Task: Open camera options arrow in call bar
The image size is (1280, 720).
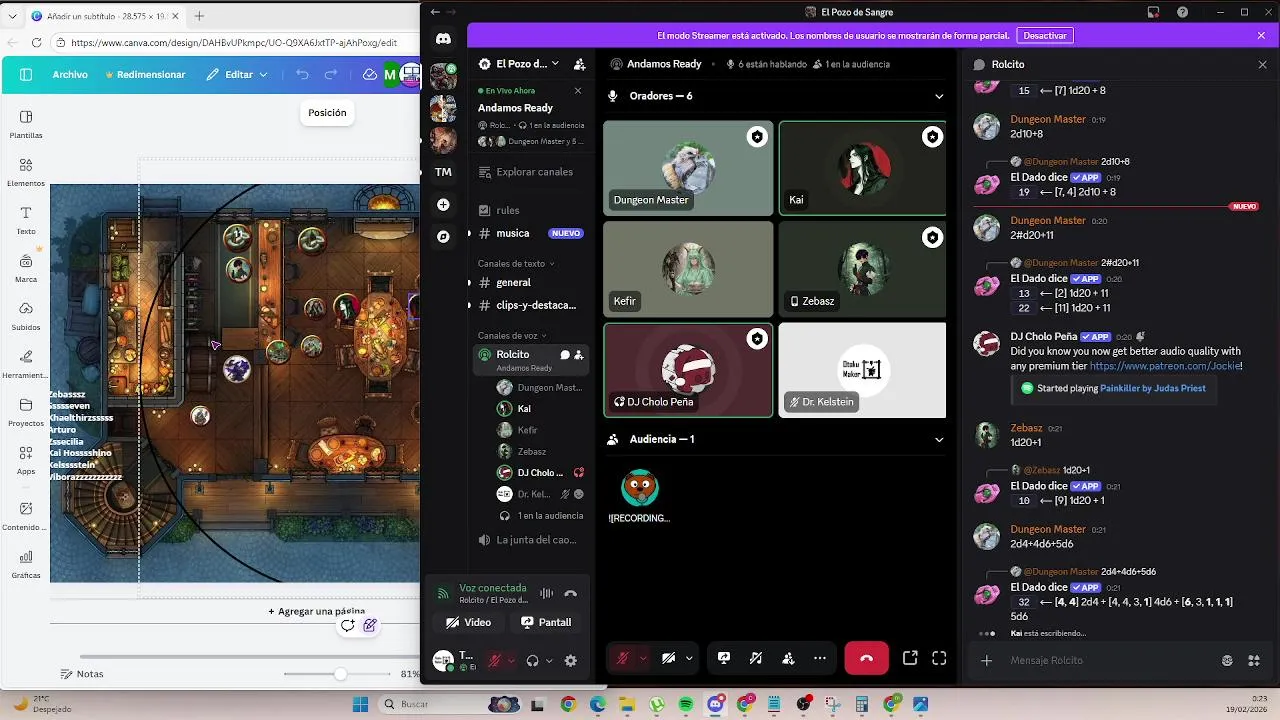Action: point(689,658)
